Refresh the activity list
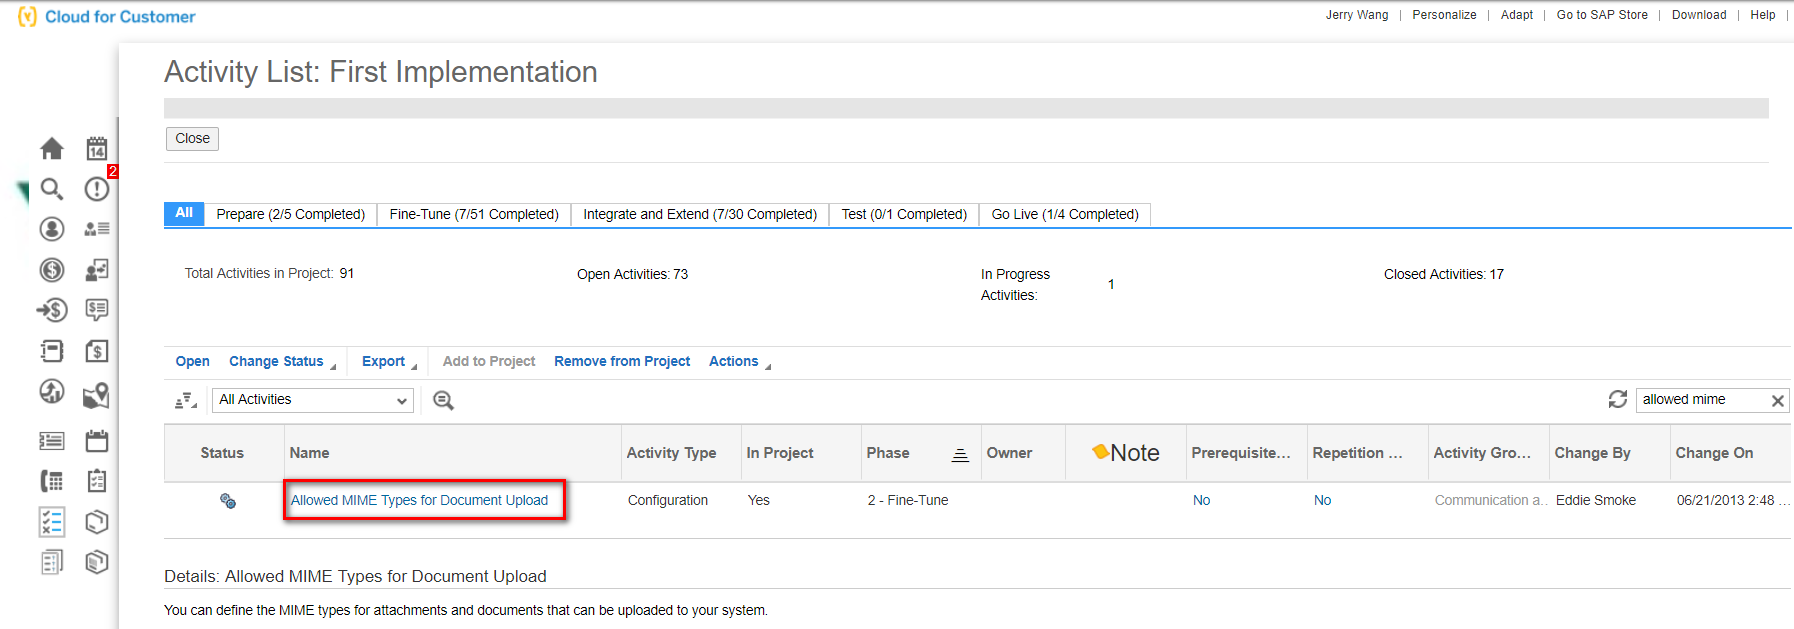The height and width of the screenshot is (629, 1794). coord(1617,399)
